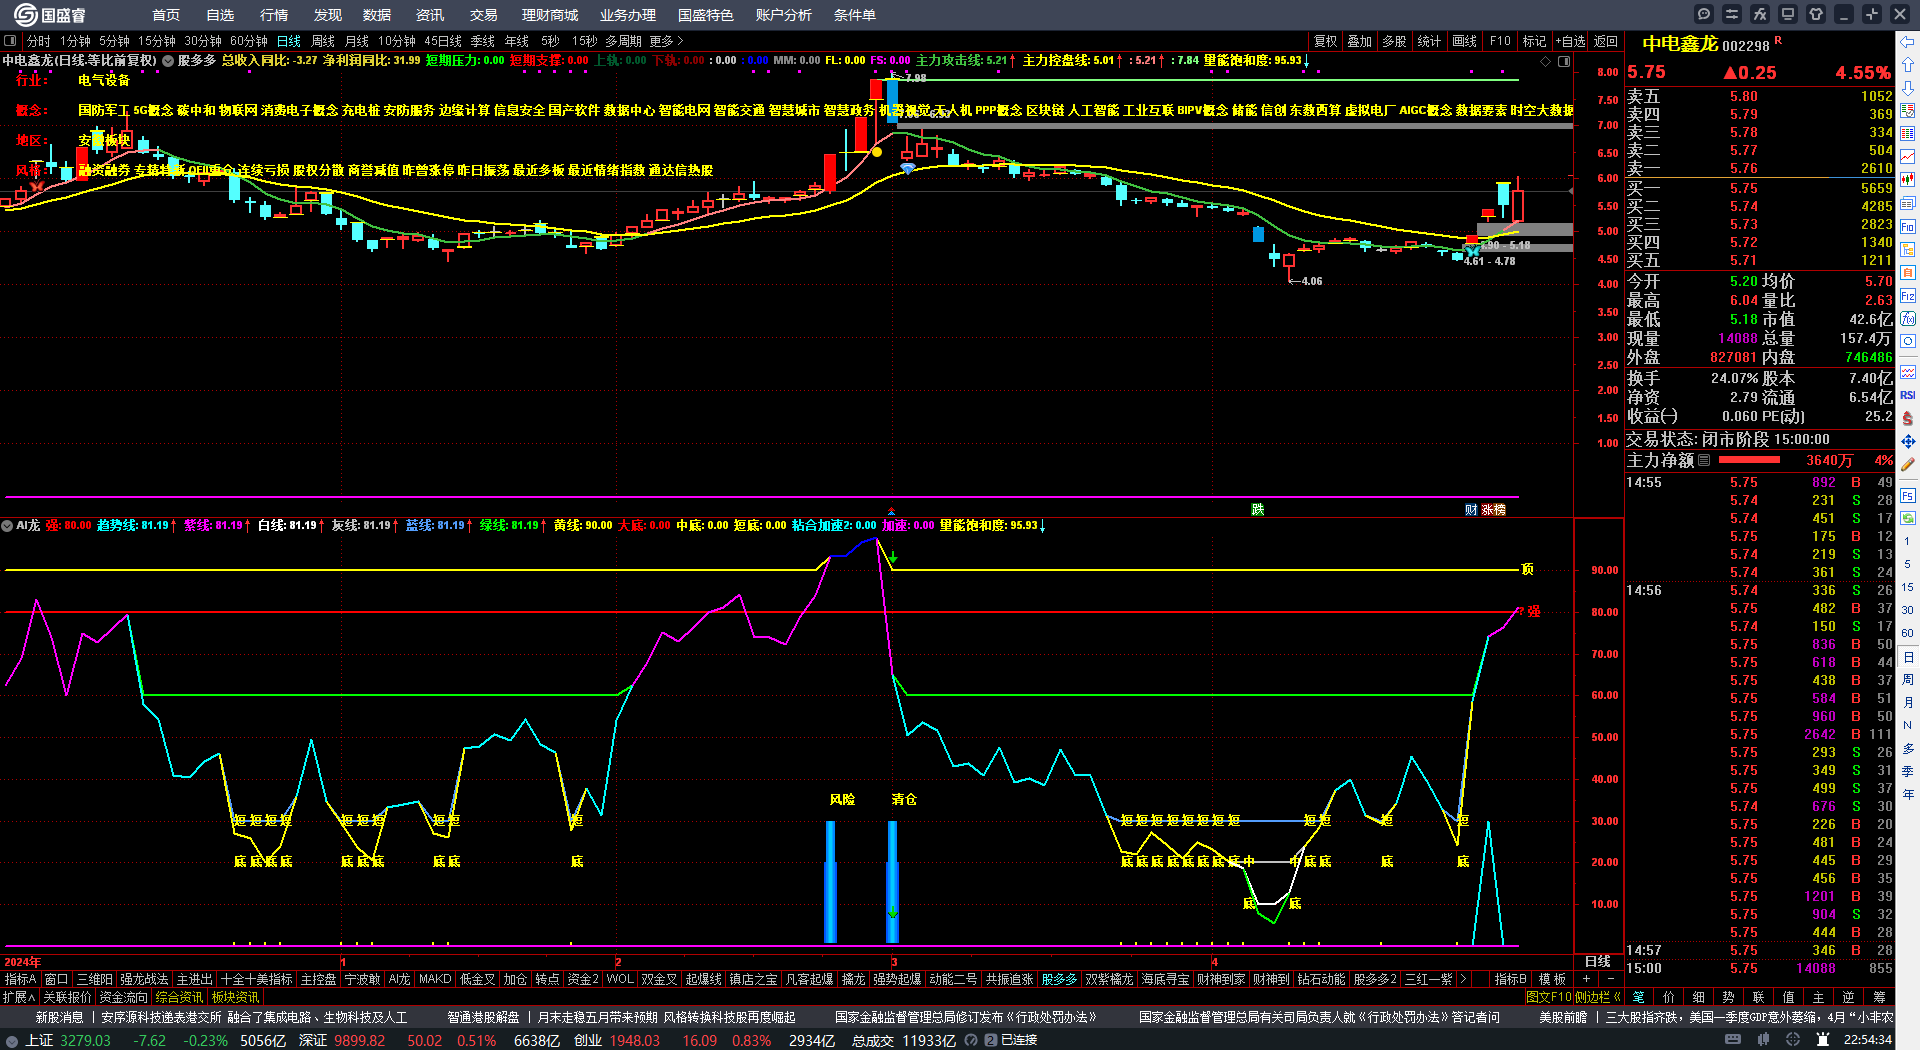Click the 模板 template button
This screenshot has width=1920, height=1050.
1552,979
